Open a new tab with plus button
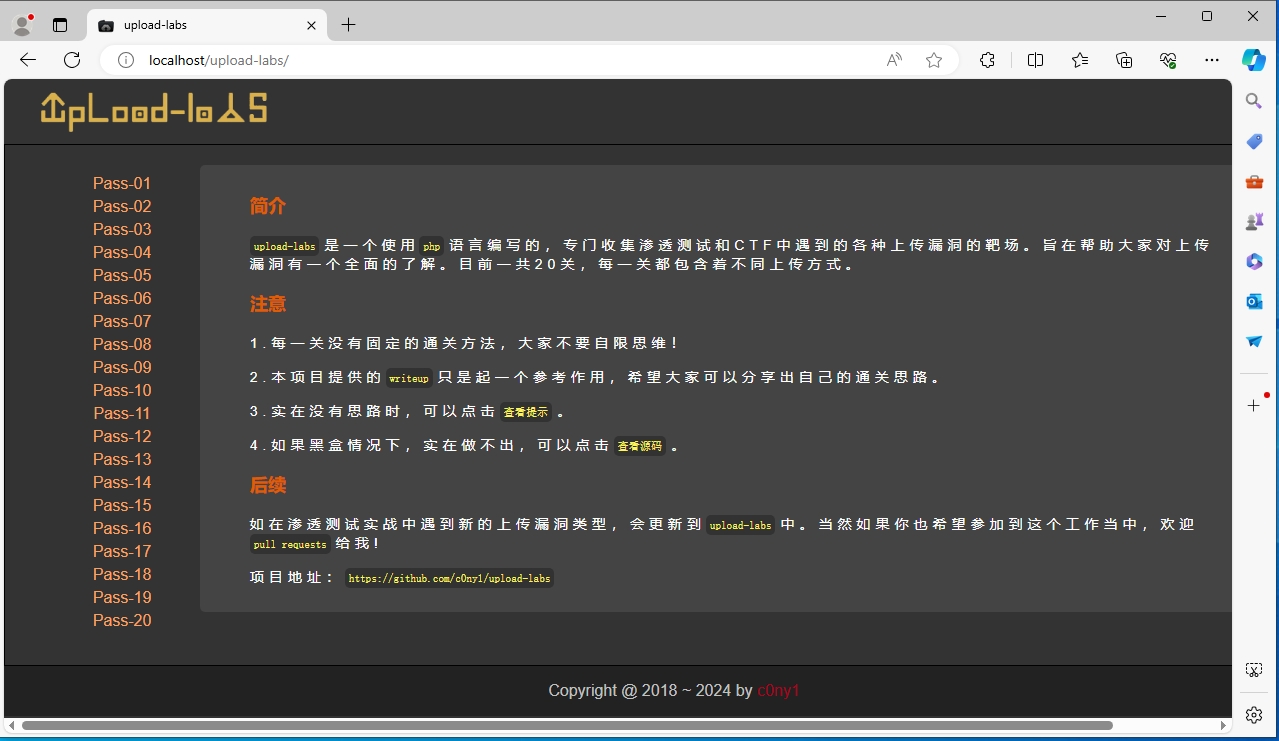 coord(348,25)
